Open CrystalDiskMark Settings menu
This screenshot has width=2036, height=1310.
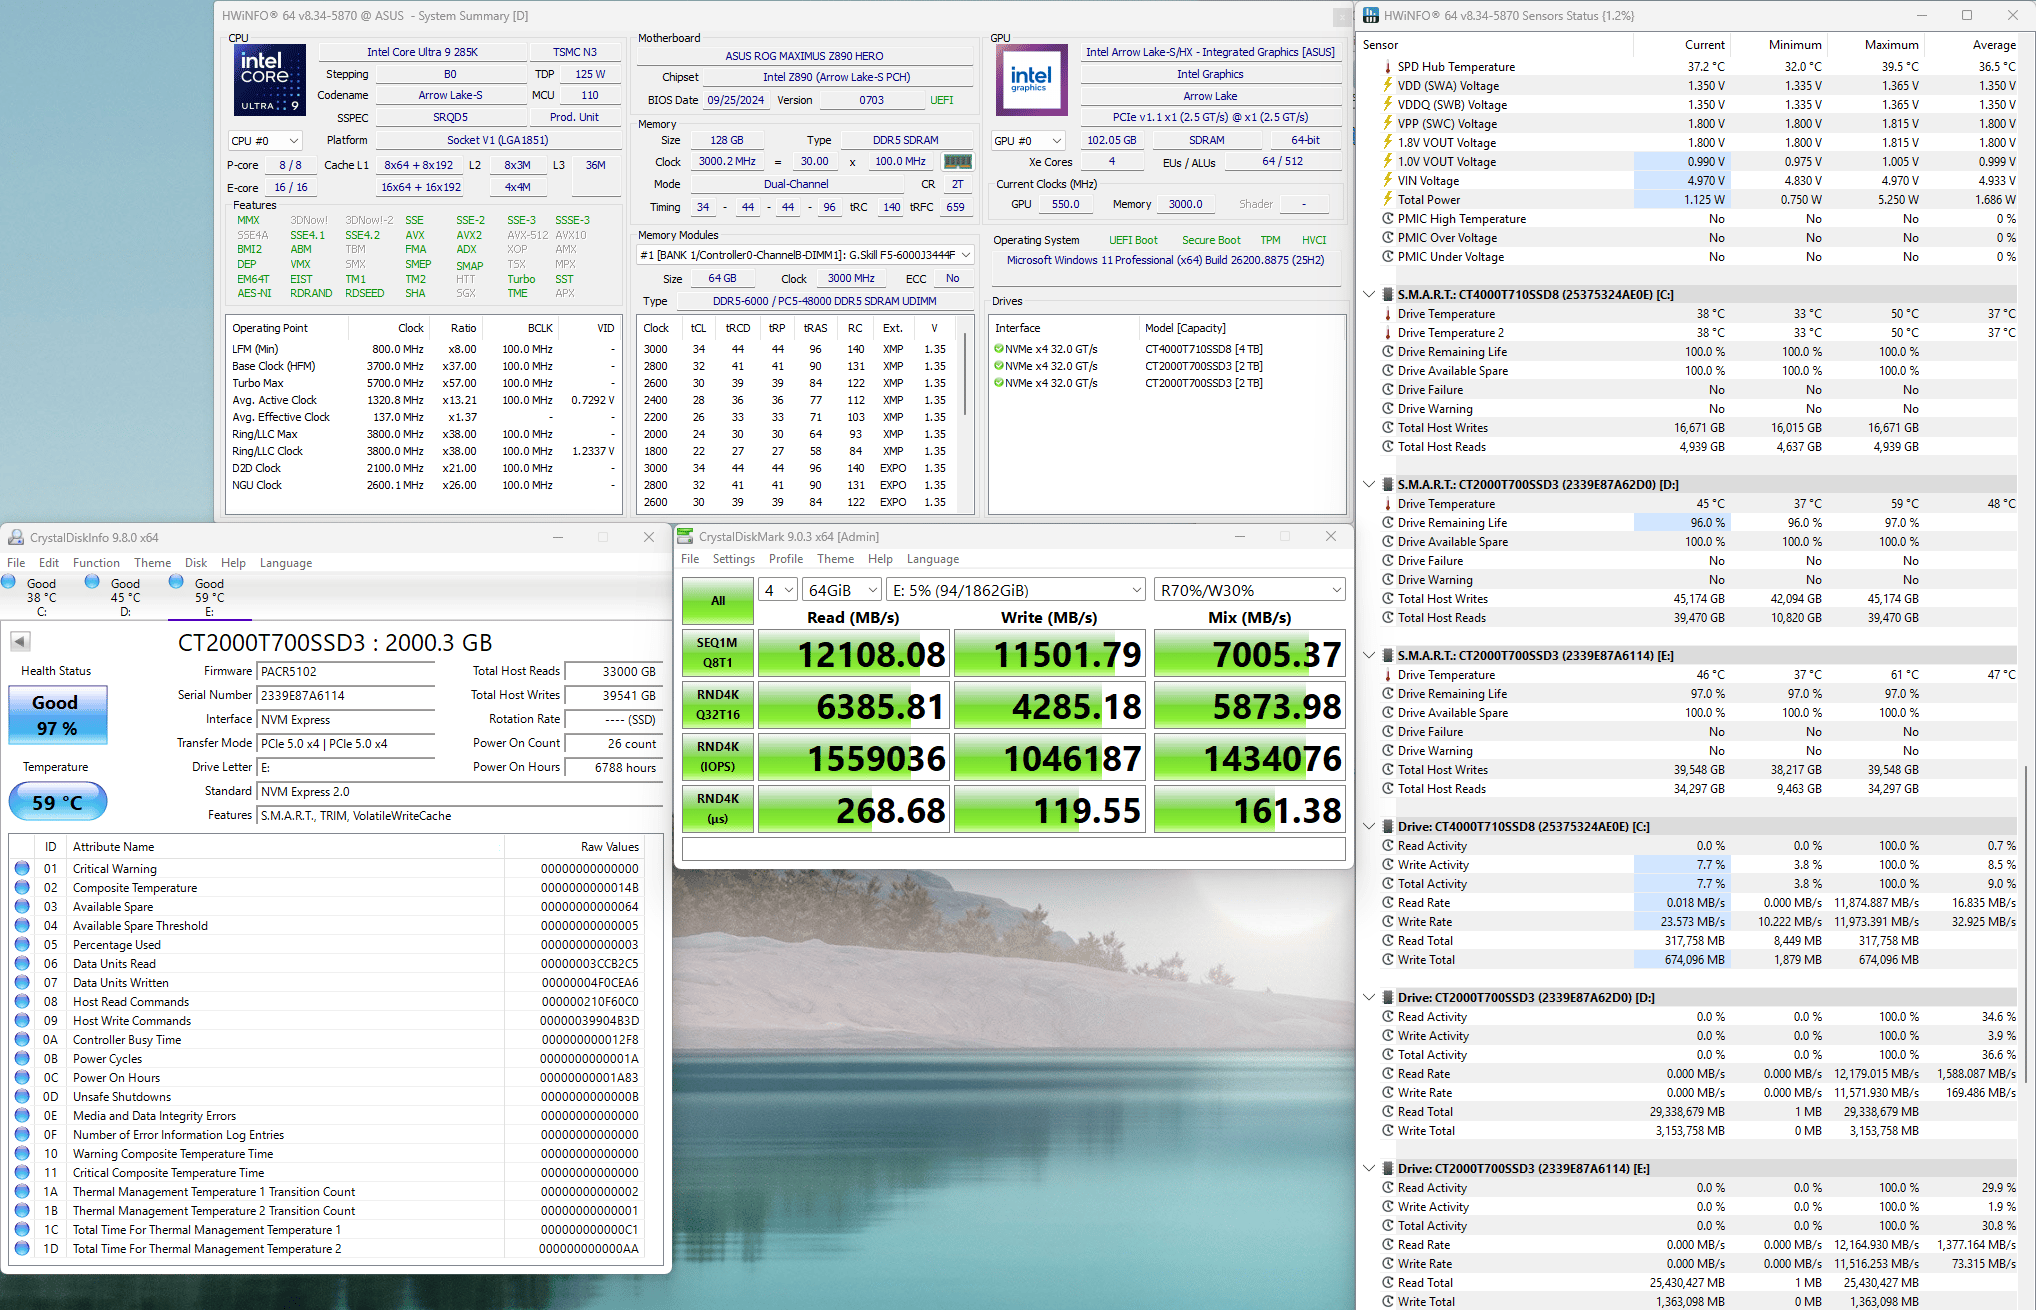coord(733,559)
